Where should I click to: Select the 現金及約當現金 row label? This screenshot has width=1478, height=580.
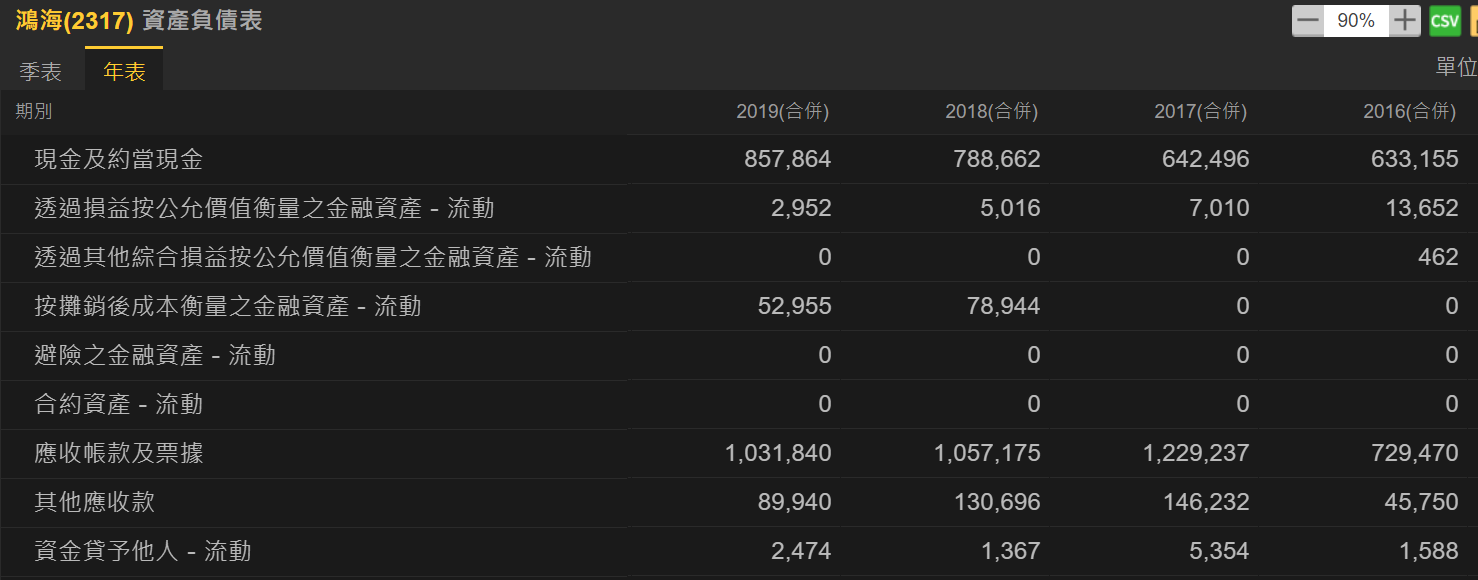tap(119, 159)
